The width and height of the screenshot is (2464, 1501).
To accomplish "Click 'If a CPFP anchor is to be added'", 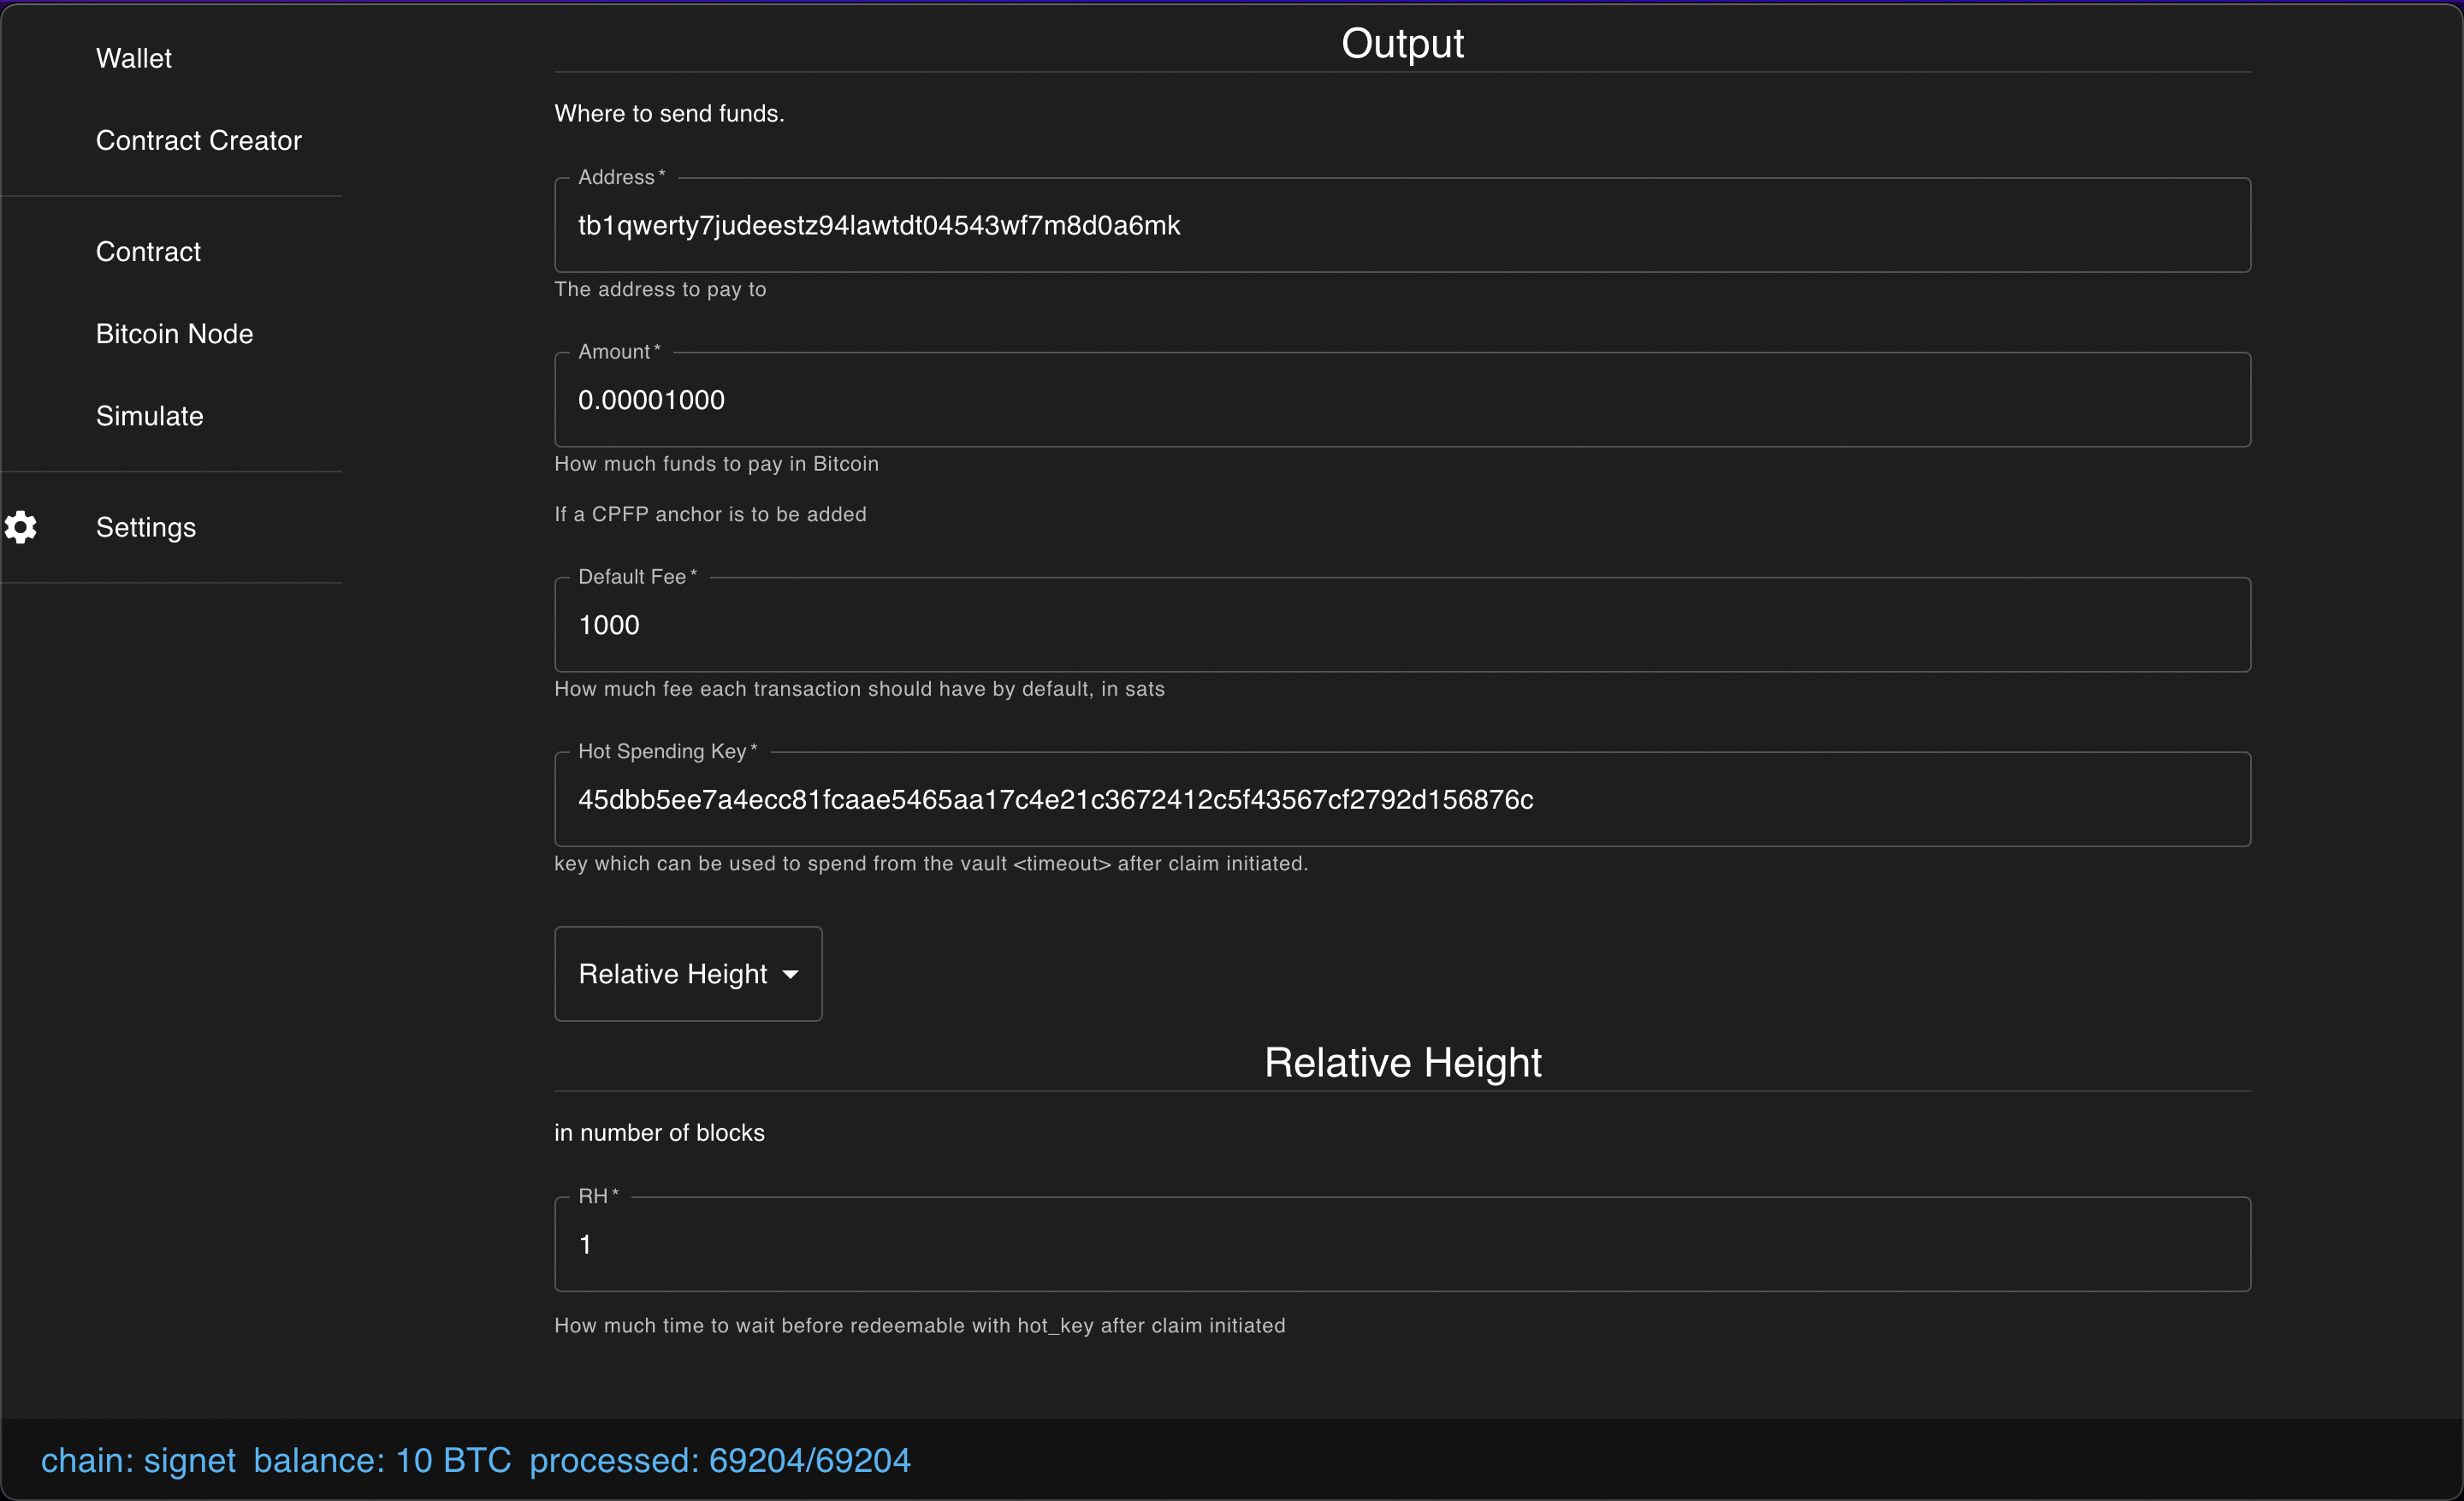I will [710, 514].
